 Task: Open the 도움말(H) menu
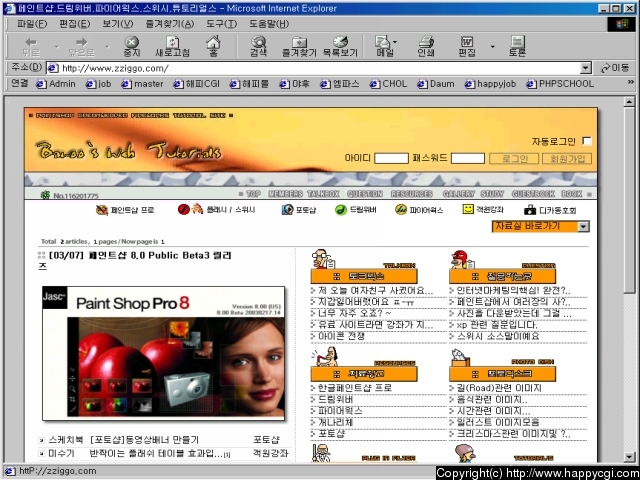pyautogui.click(x=269, y=24)
